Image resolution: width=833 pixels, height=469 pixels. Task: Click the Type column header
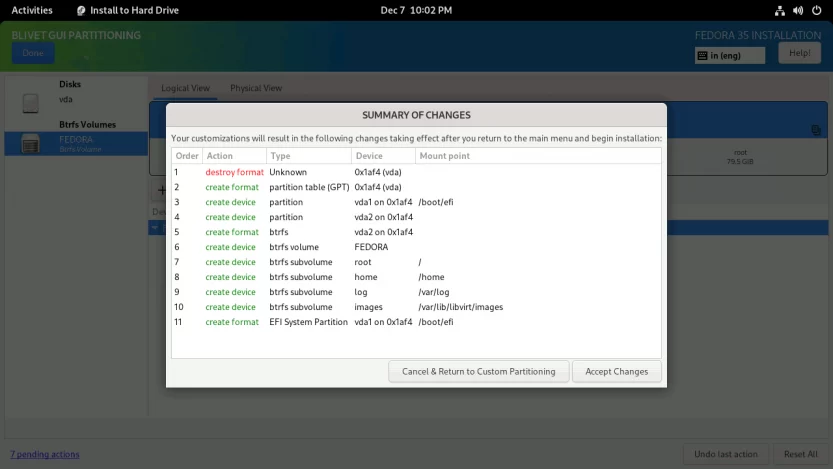tap(309, 156)
